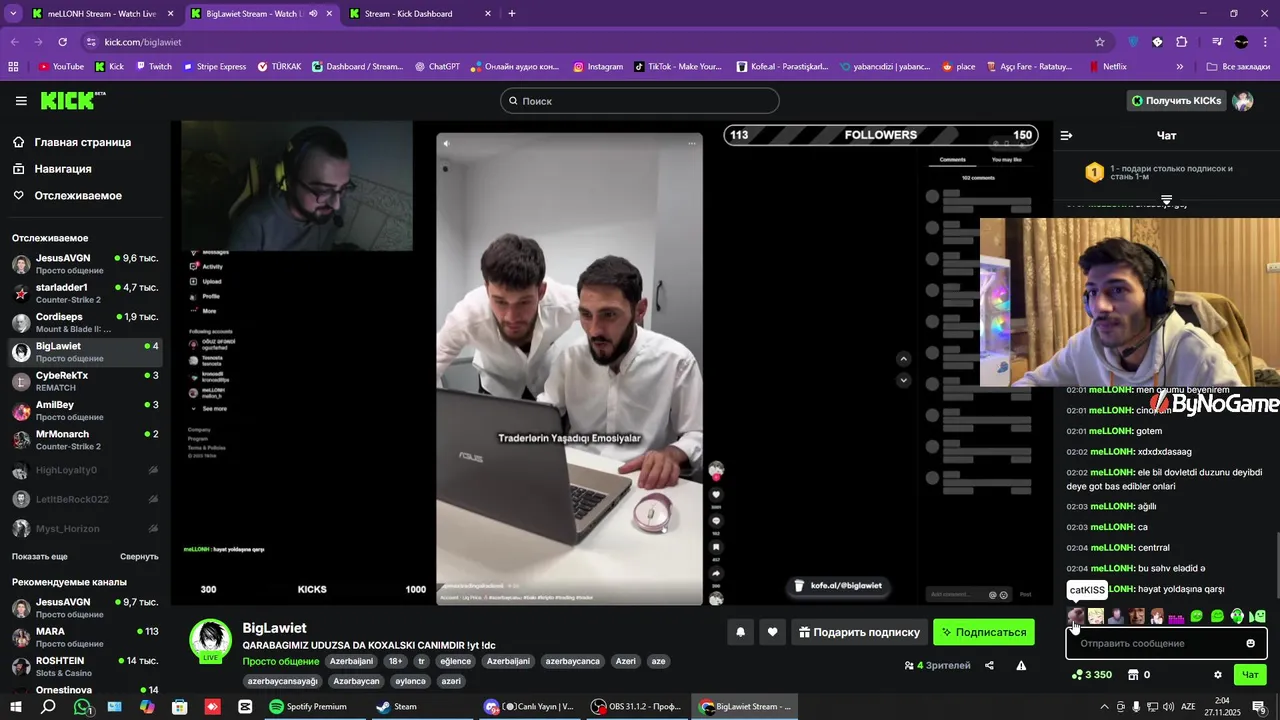
Task: Open Windows Start menu
Action: click(x=17, y=707)
